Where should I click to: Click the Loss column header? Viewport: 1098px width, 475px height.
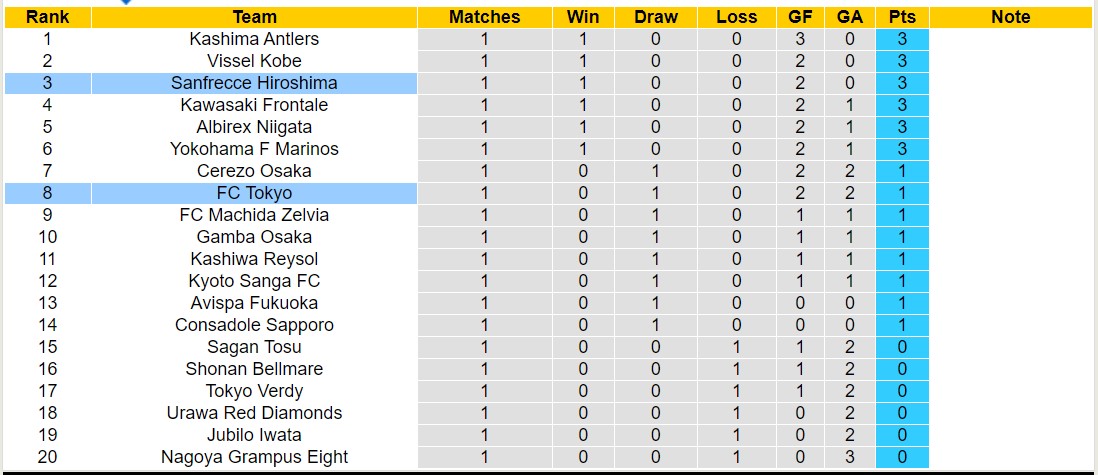pyautogui.click(x=737, y=17)
